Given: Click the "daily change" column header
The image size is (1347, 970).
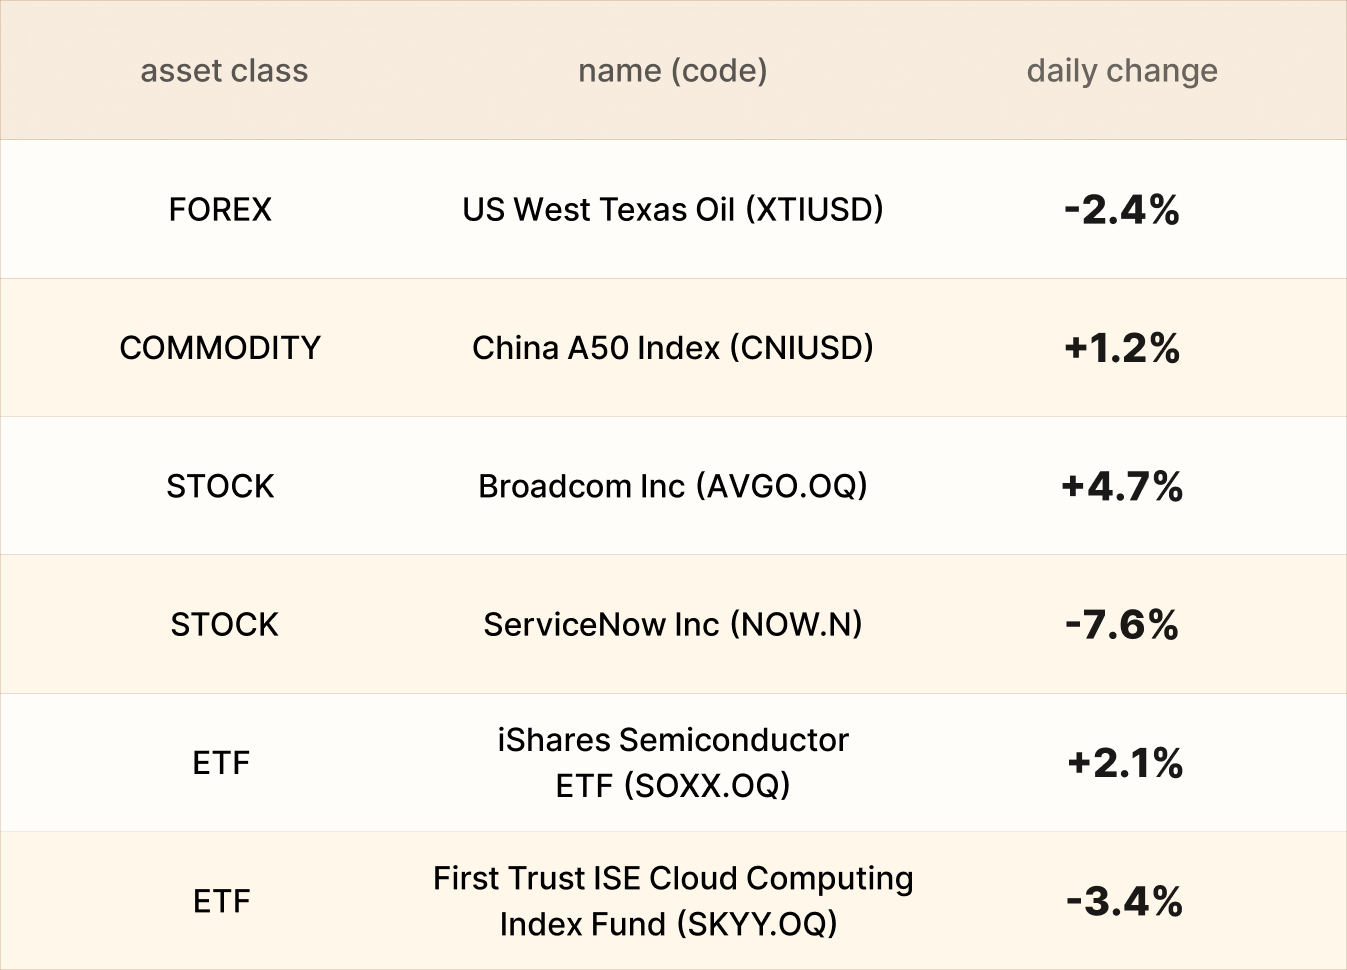Looking at the screenshot, I should pos(1122,71).
